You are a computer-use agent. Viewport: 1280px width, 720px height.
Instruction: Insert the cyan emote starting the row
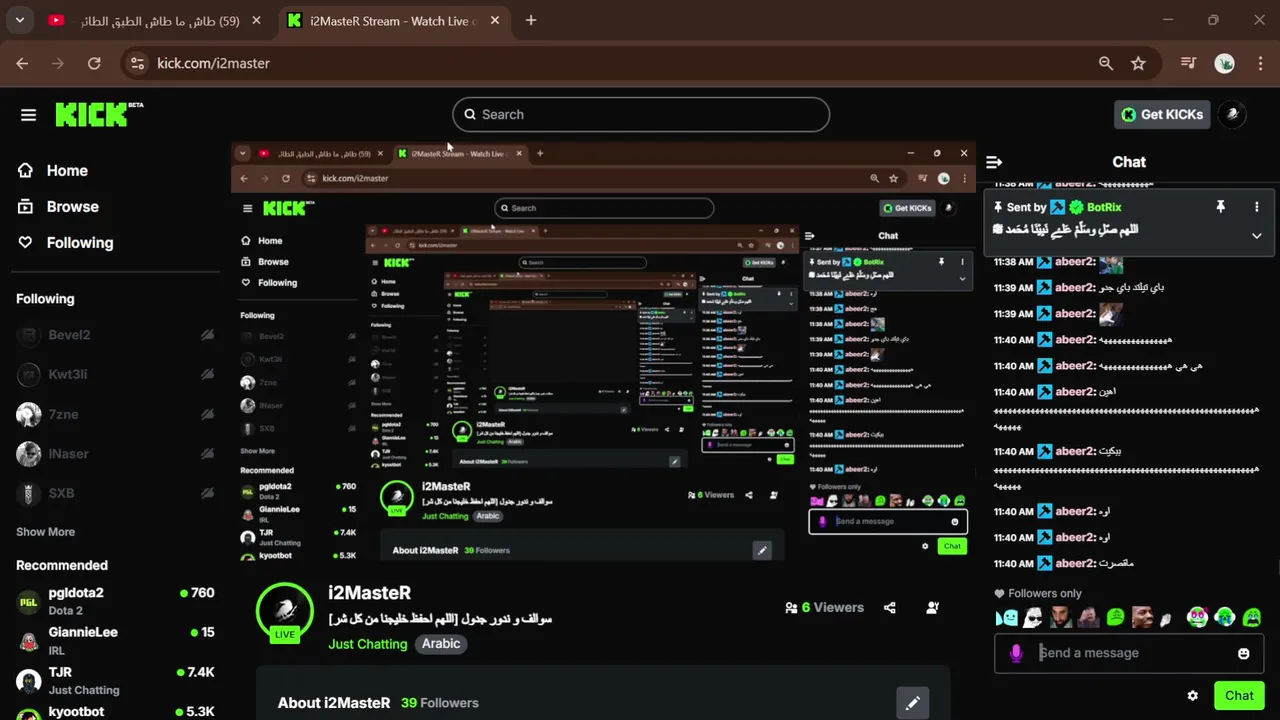click(1007, 618)
